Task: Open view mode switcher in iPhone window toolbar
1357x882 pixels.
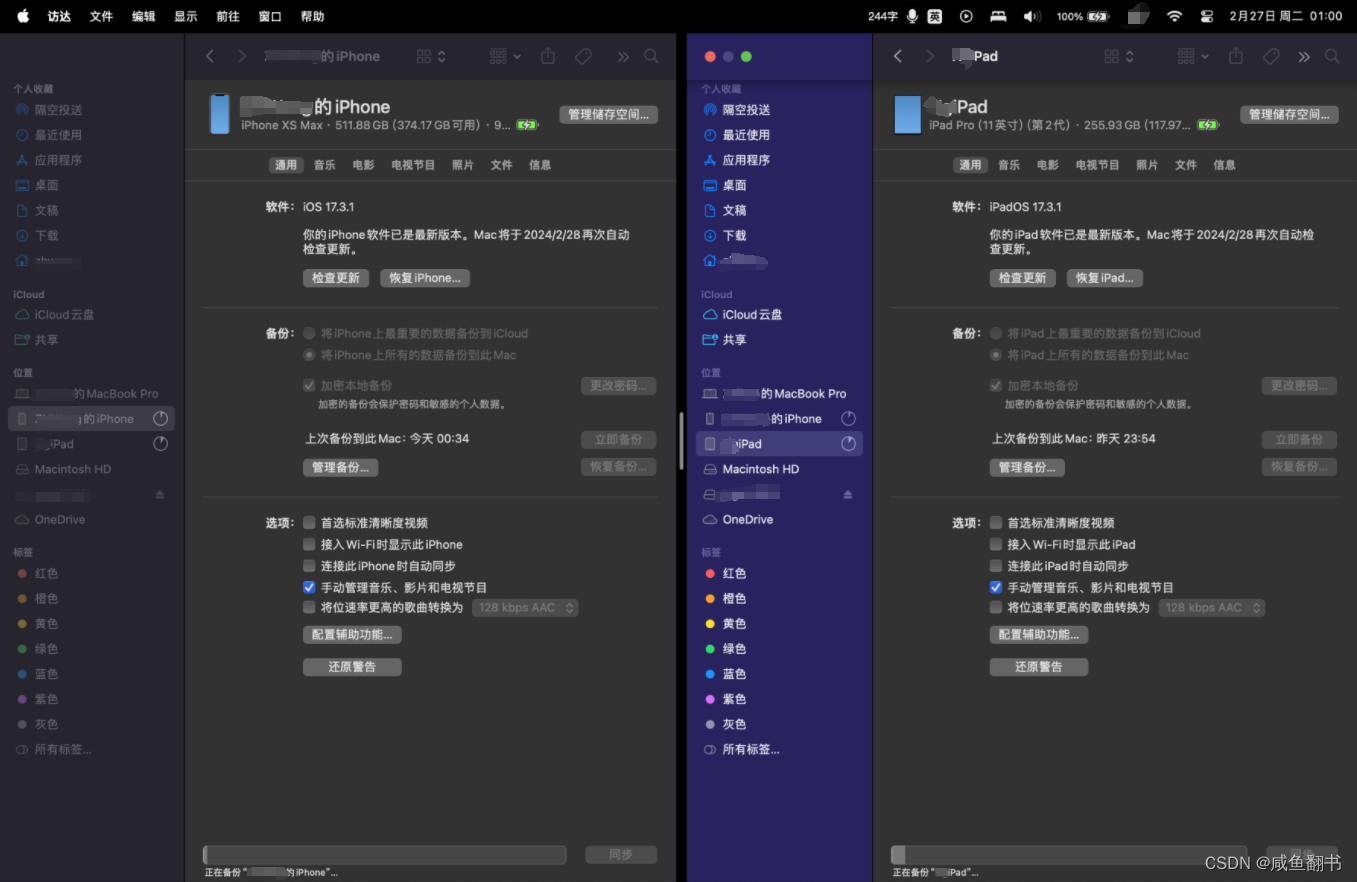Action: point(432,57)
